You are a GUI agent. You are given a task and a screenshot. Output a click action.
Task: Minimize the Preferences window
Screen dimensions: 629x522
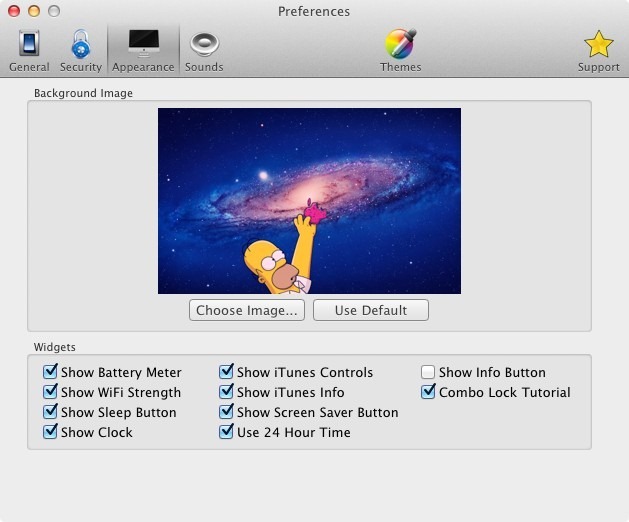click(x=34, y=11)
